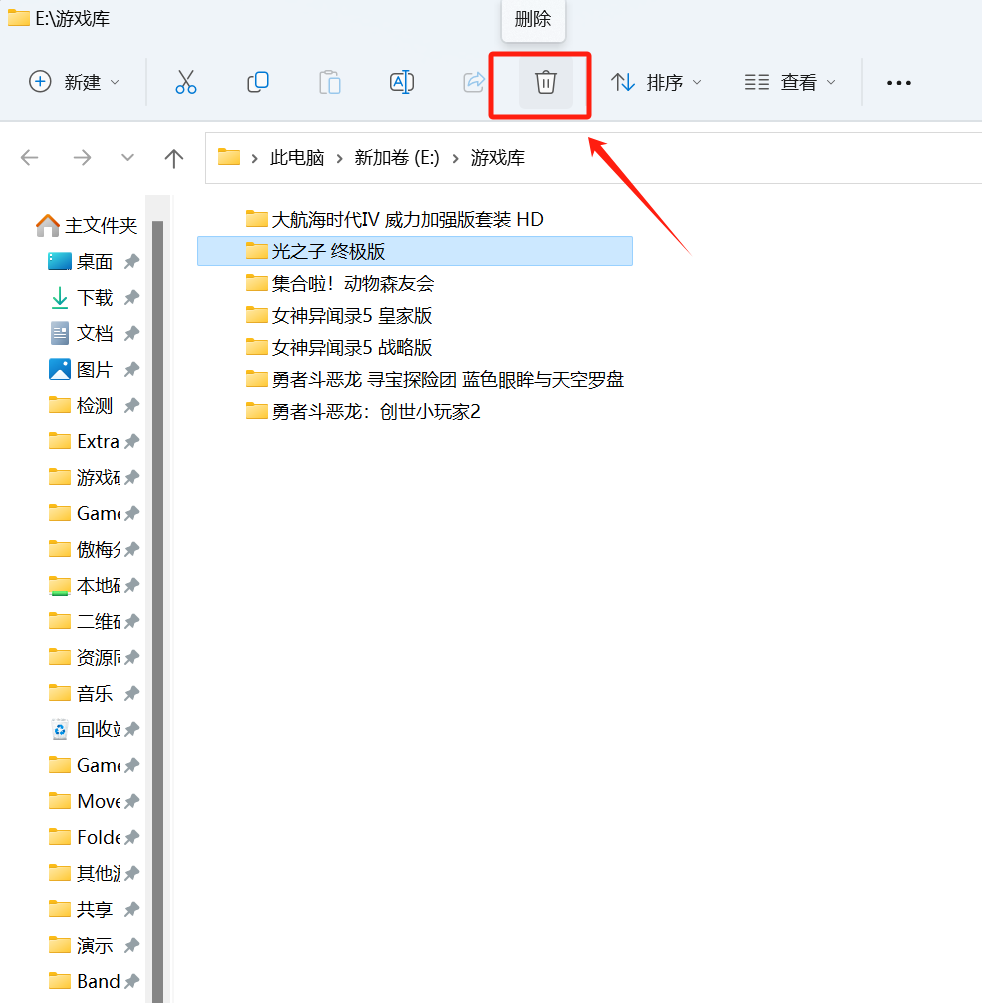The height and width of the screenshot is (1003, 982).
Task: Select folder 勇者斗恶龙：创世小玩家2
Action: (415, 411)
